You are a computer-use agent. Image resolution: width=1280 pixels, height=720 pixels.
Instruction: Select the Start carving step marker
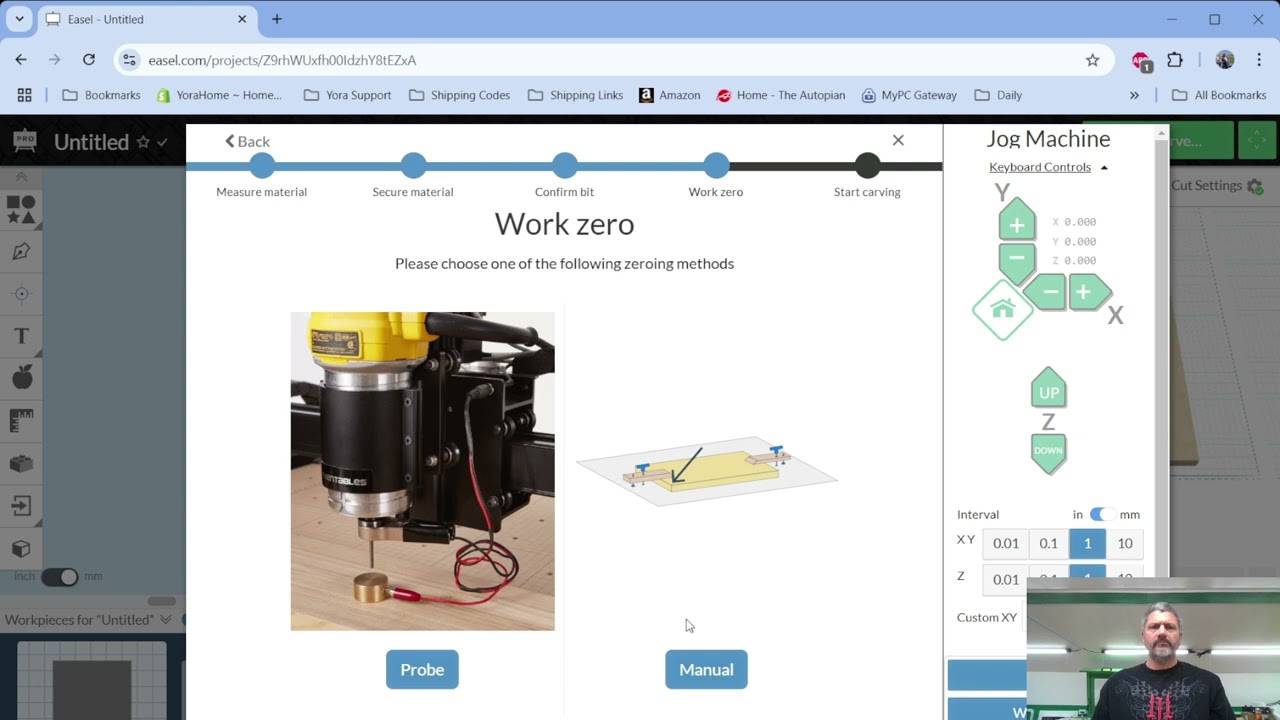pos(867,166)
